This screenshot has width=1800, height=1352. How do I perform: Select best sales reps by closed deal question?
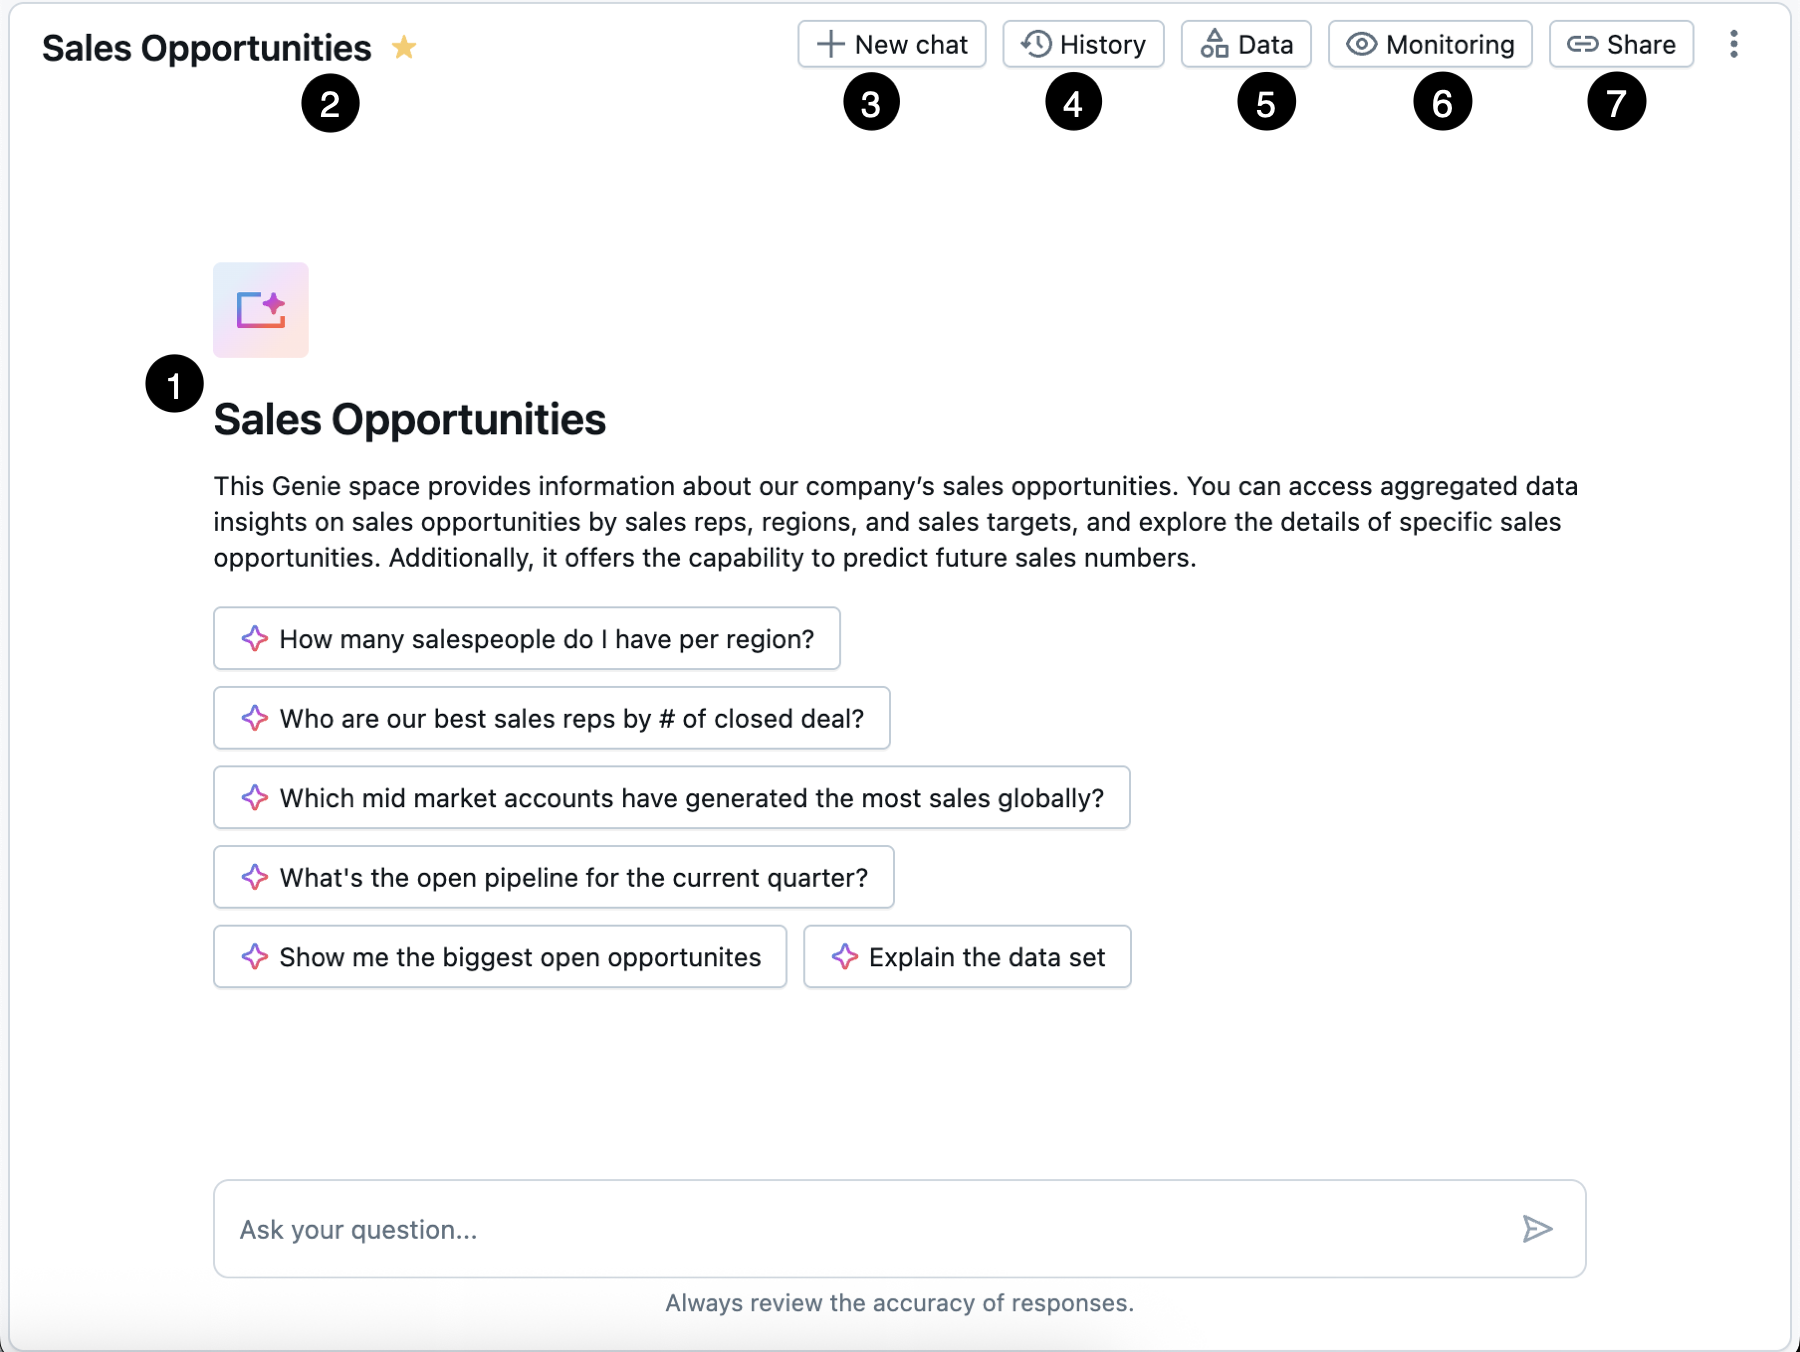tap(551, 718)
